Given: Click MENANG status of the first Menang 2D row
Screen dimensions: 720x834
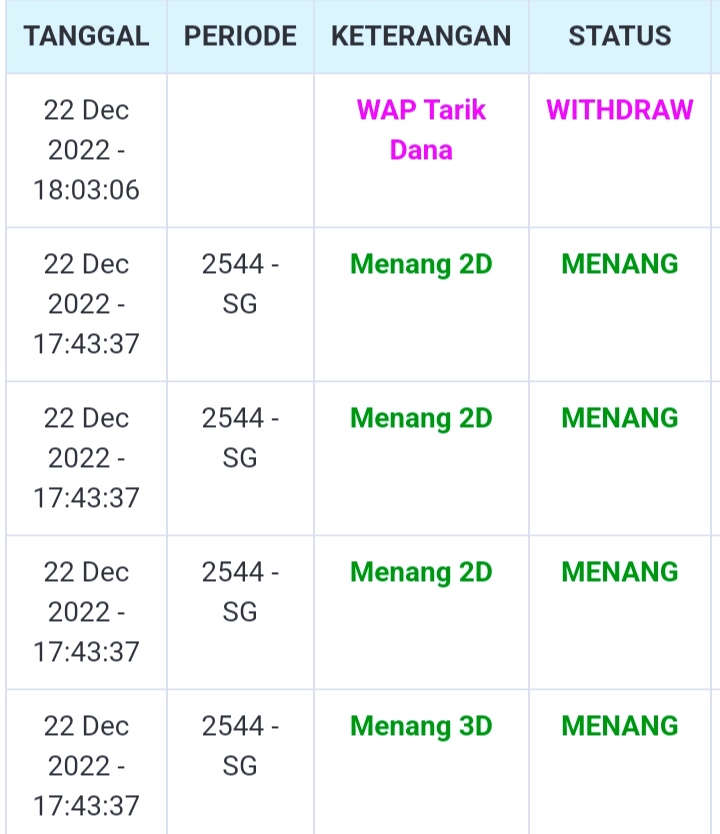Looking at the screenshot, I should tap(619, 264).
